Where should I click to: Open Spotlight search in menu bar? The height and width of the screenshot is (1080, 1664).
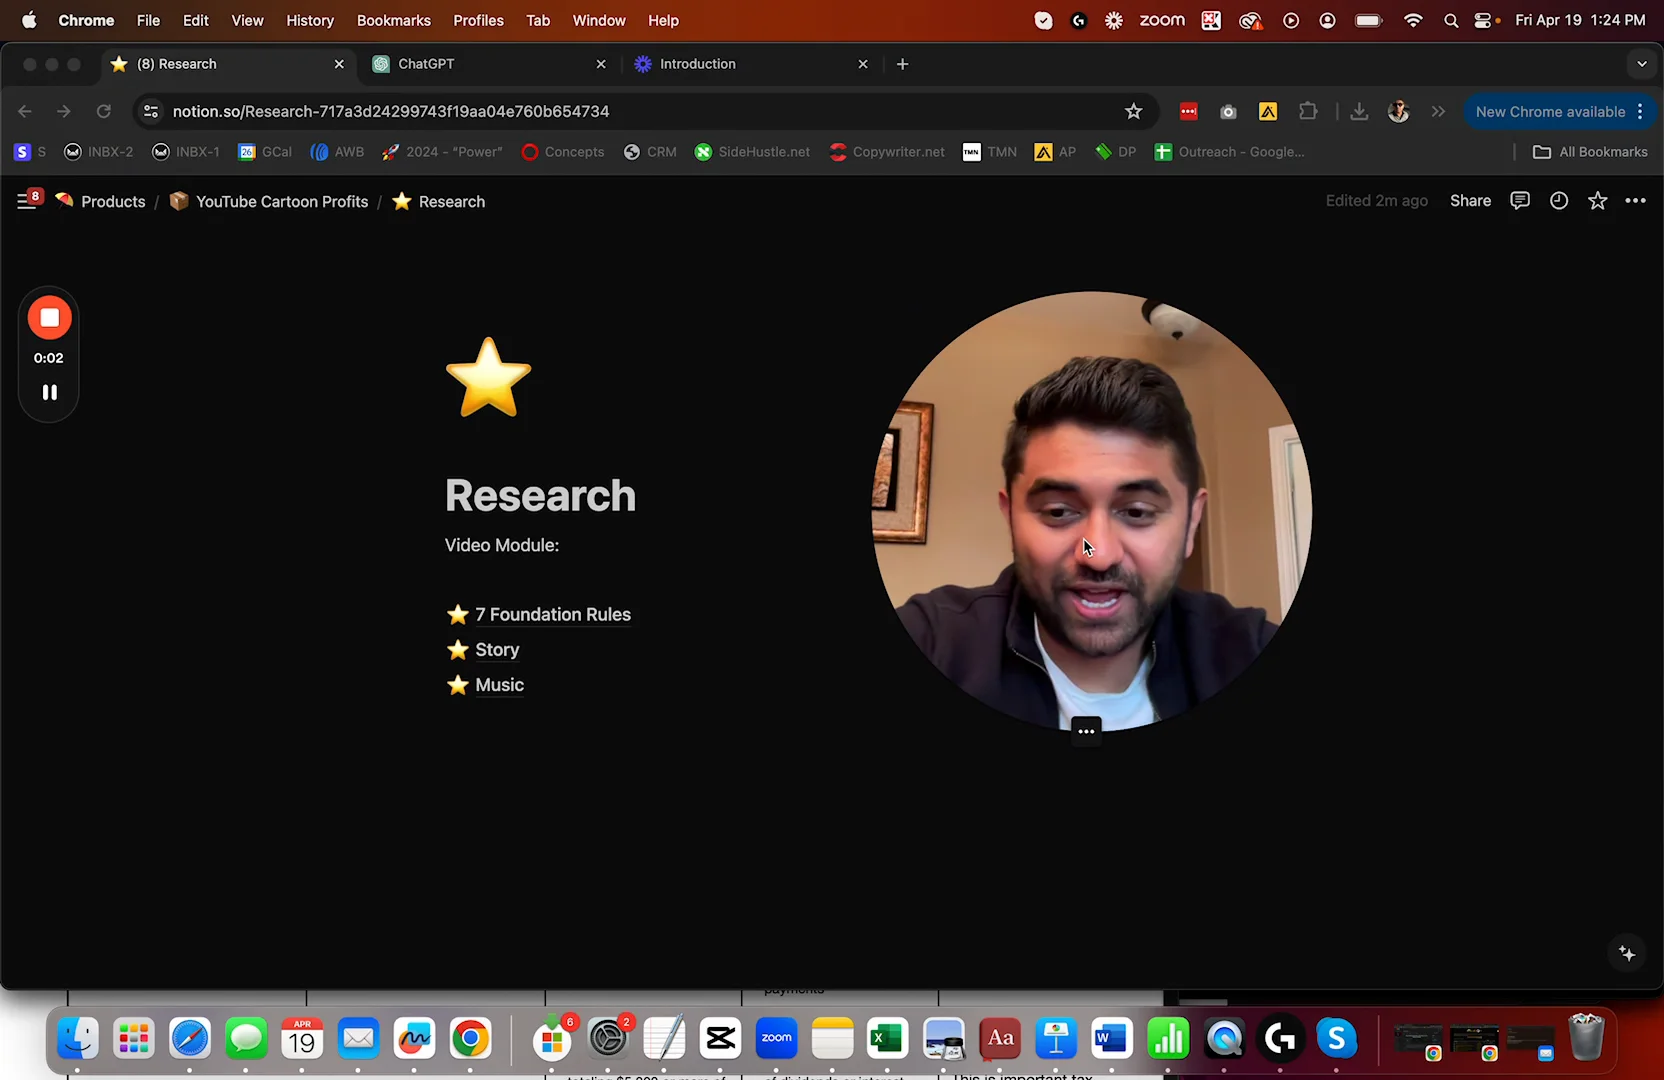(x=1451, y=20)
